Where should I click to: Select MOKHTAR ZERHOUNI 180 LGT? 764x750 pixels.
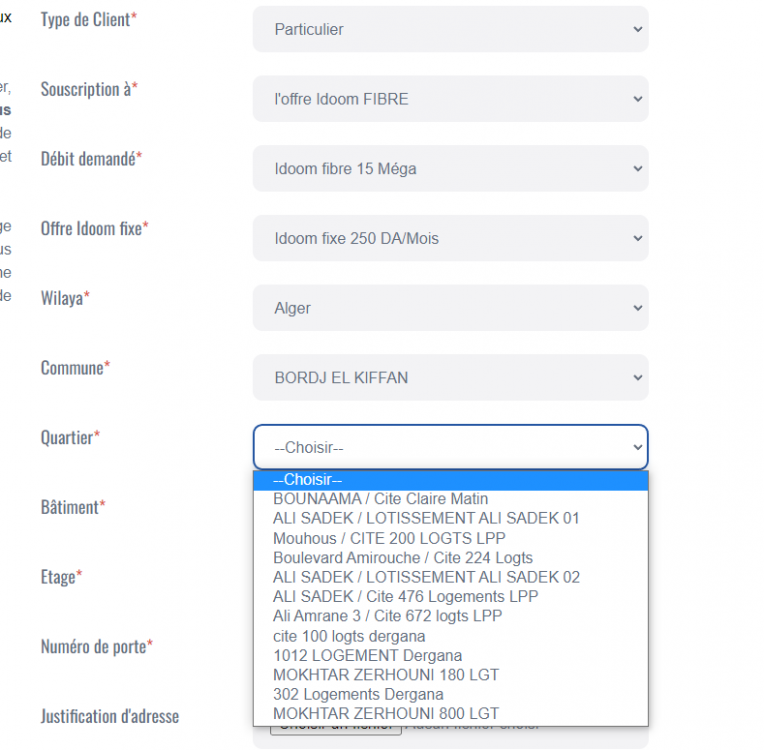coord(450,675)
